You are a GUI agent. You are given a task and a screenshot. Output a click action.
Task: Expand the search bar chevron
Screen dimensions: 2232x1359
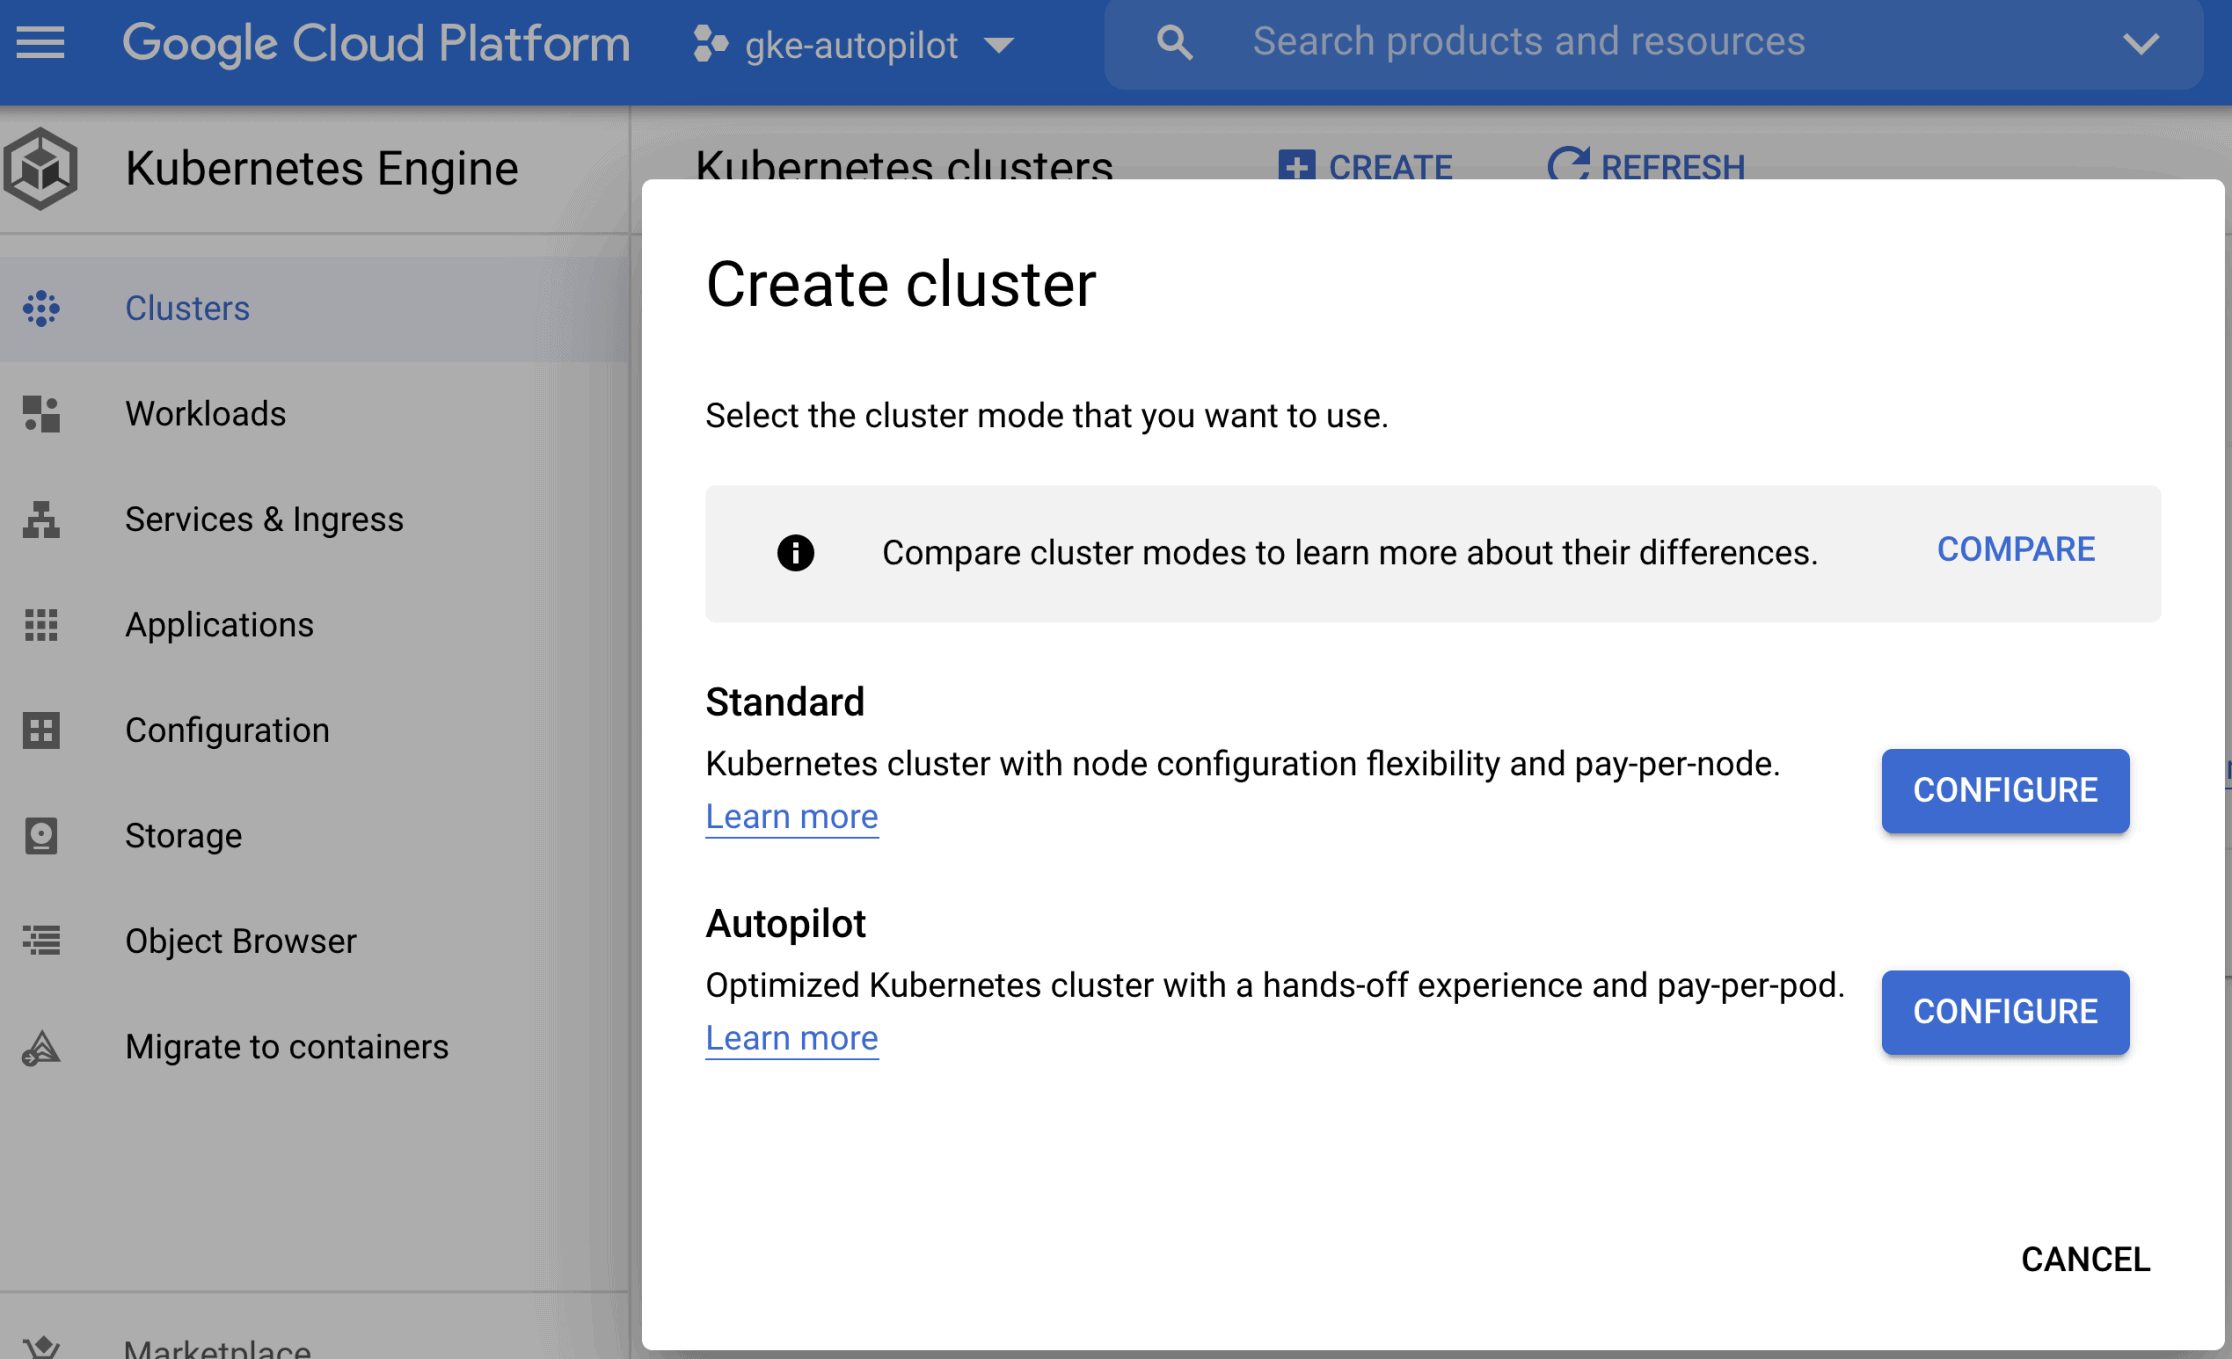[x=2140, y=44]
